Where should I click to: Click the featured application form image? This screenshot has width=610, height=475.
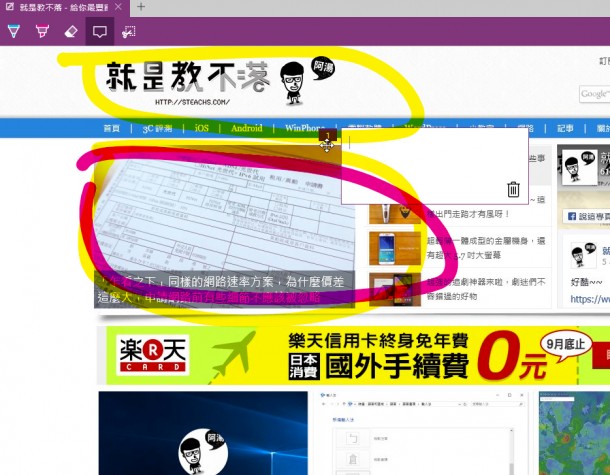[224, 208]
